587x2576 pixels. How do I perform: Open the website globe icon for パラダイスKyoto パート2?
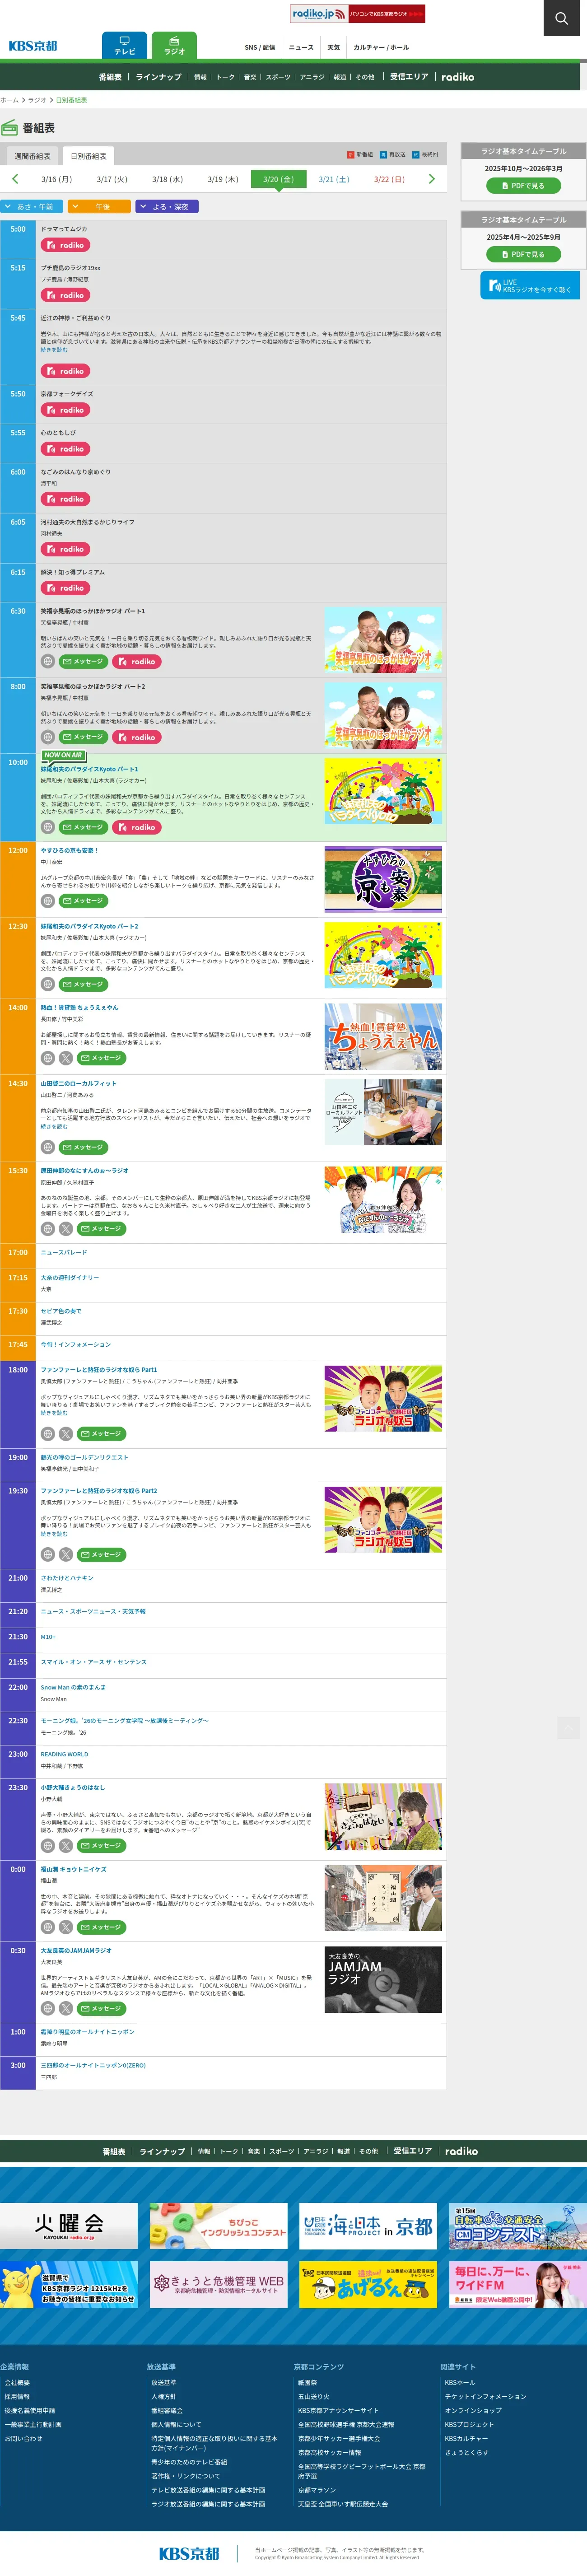coord(48,985)
